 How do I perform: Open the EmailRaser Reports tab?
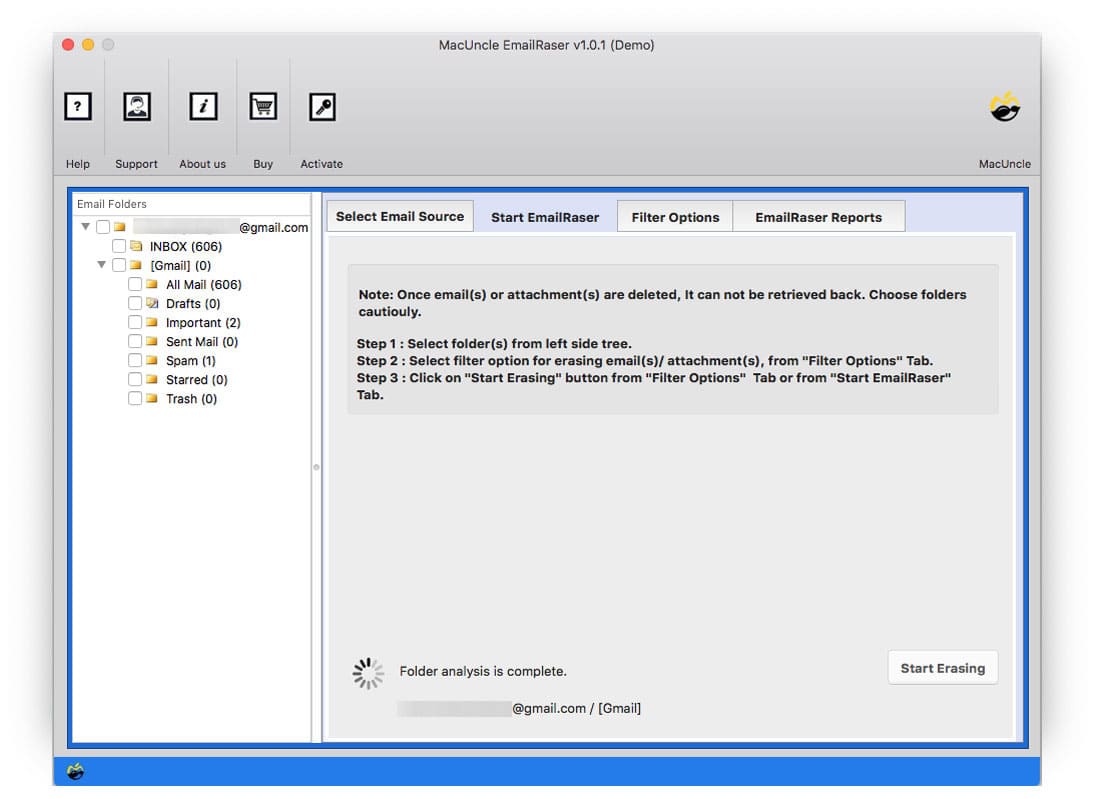coord(819,216)
